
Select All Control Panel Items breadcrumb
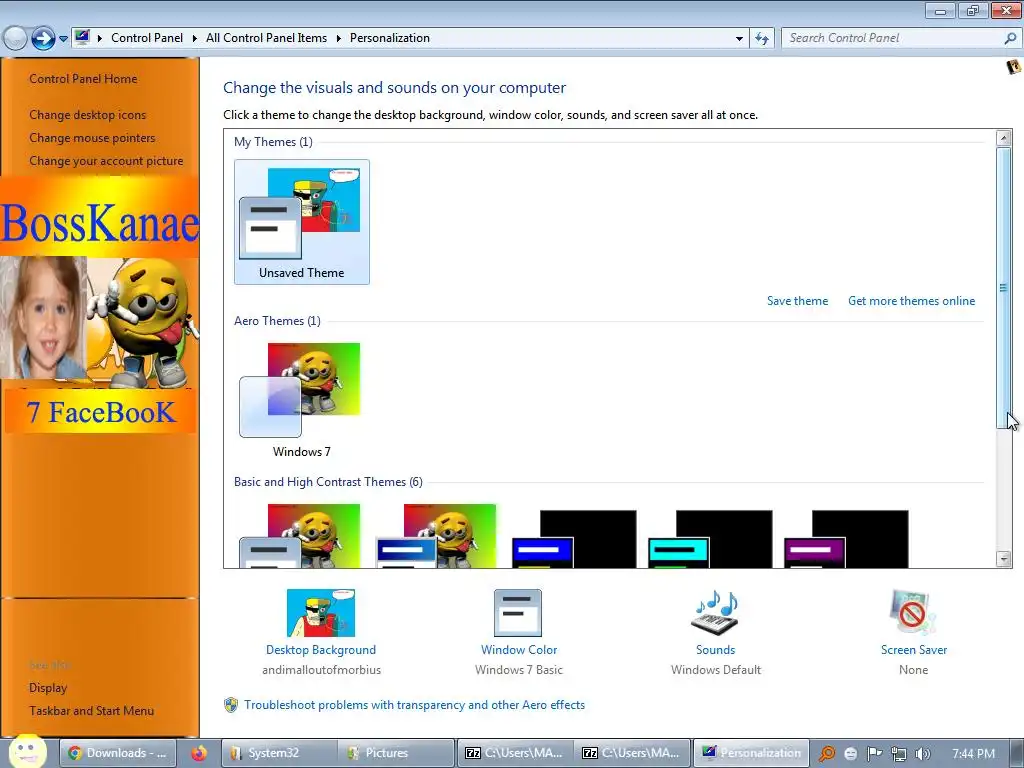pos(266,38)
